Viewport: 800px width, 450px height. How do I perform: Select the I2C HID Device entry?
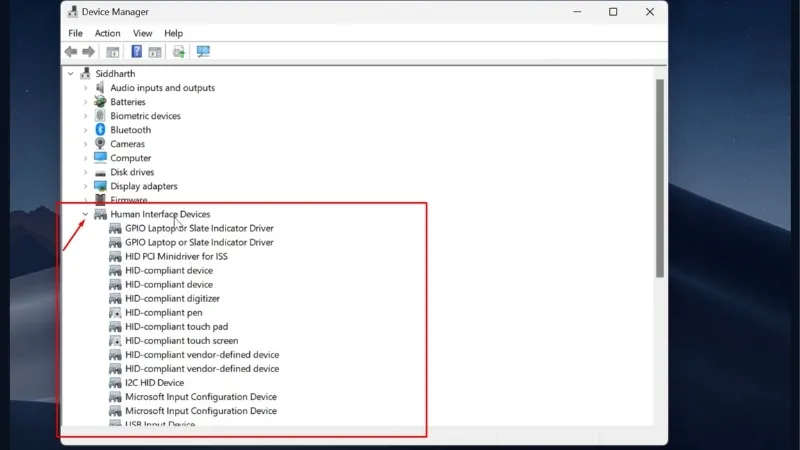(x=154, y=383)
